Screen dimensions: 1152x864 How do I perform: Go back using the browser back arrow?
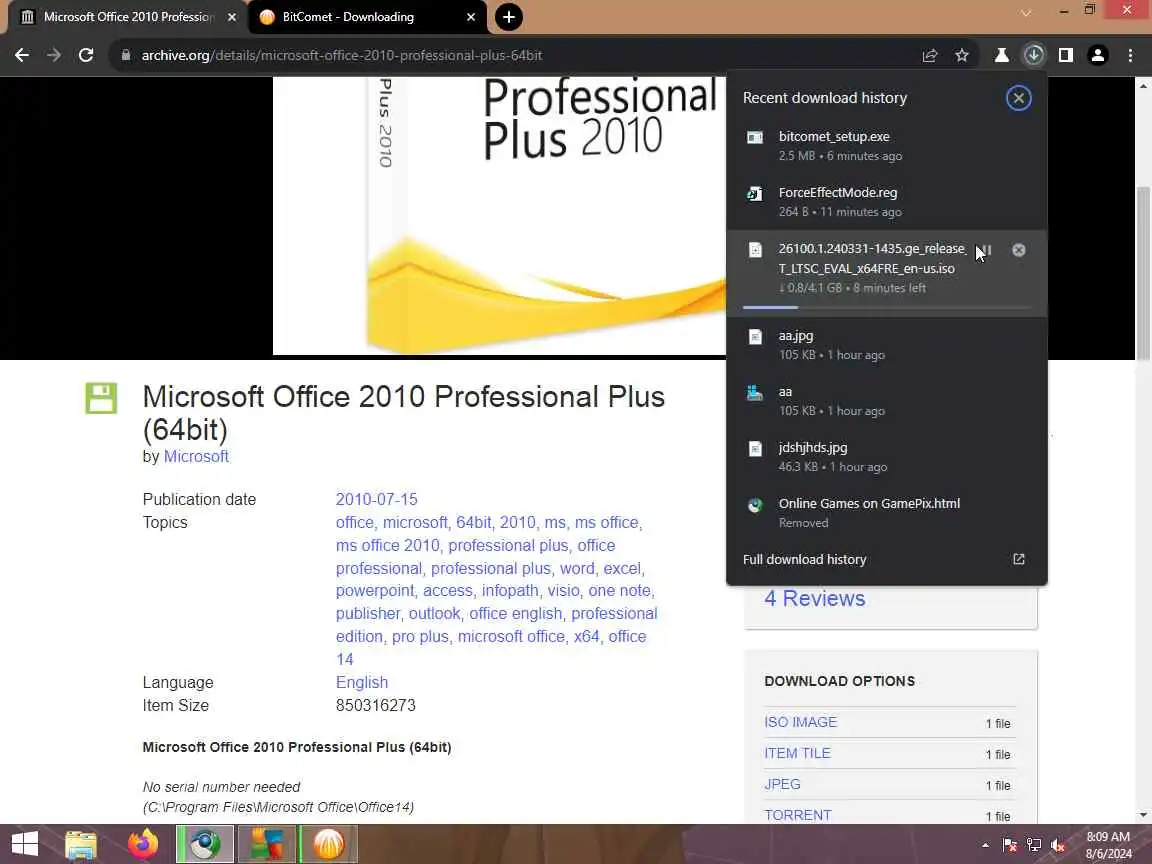[x=22, y=55]
